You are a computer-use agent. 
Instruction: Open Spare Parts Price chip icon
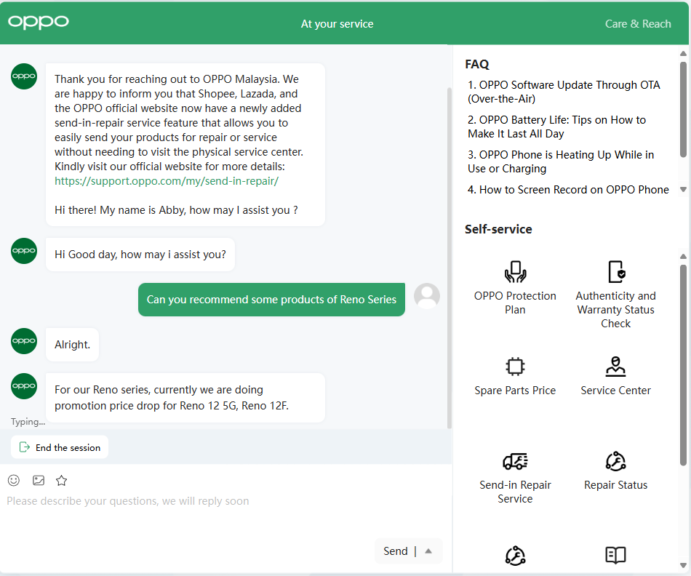(515, 366)
